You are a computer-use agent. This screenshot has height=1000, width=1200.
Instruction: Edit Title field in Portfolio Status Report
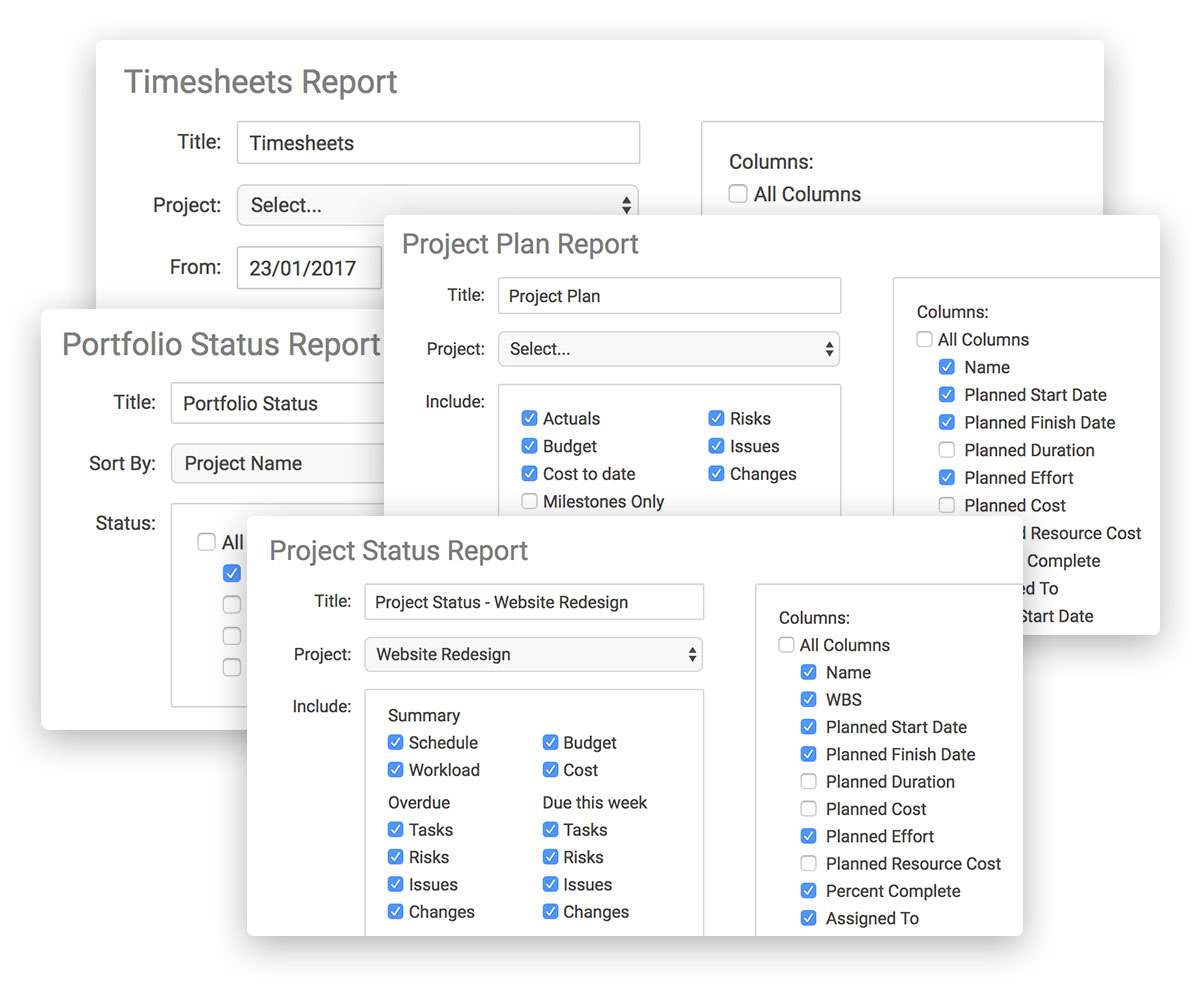(x=277, y=404)
